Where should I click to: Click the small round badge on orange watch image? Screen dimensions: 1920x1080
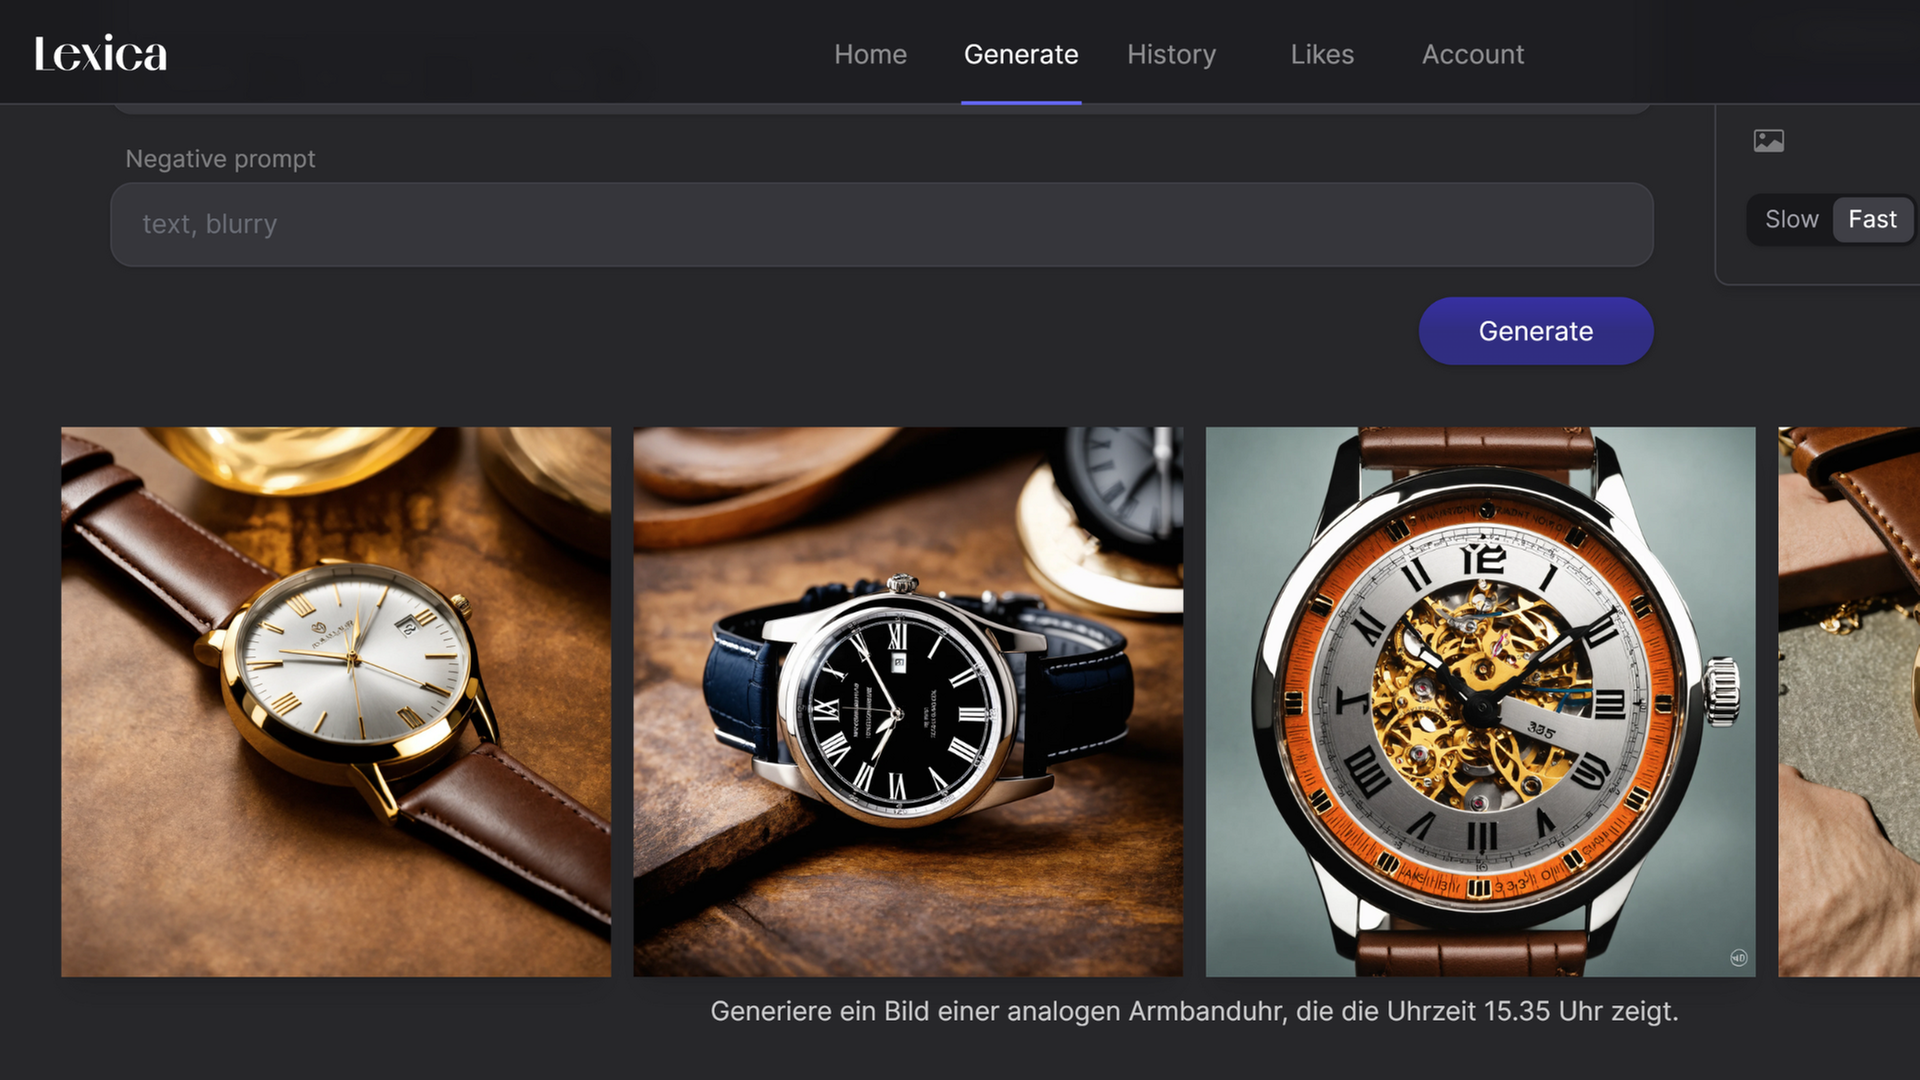coord(1738,958)
